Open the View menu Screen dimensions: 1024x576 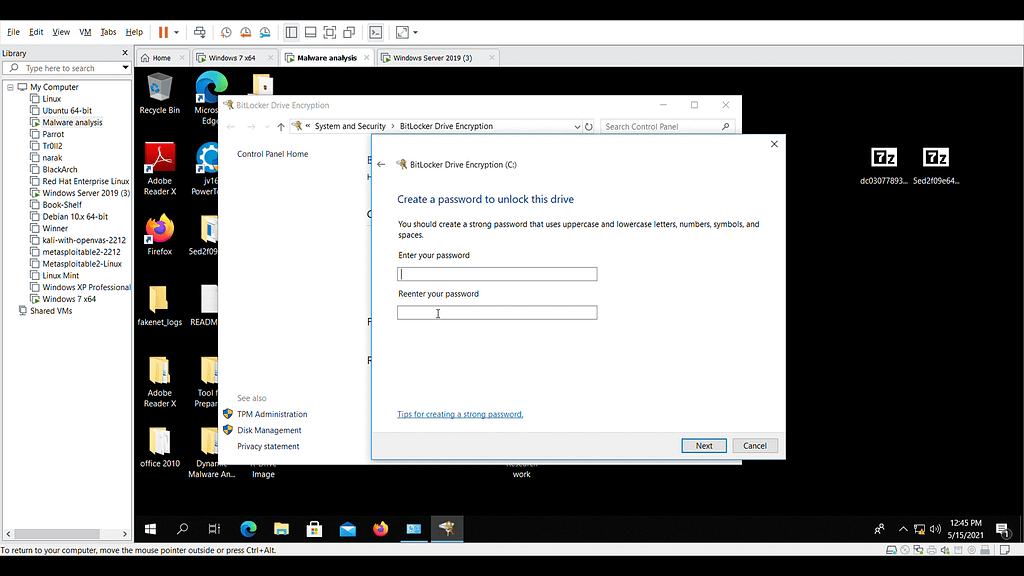click(x=61, y=32)
